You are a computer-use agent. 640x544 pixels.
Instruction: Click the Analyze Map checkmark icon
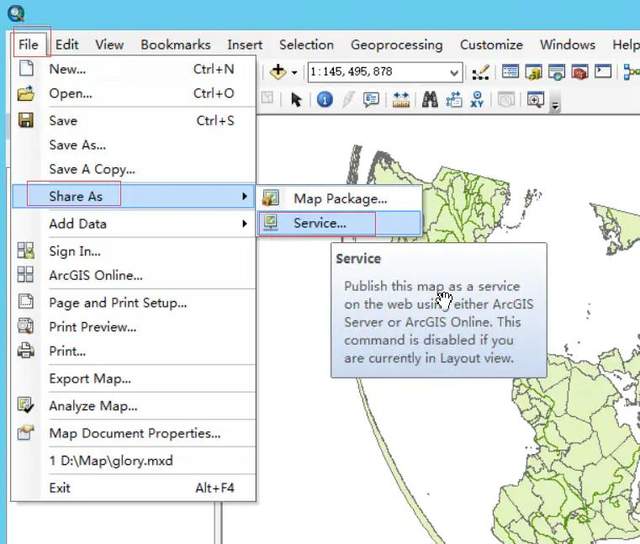click(26, 405)
